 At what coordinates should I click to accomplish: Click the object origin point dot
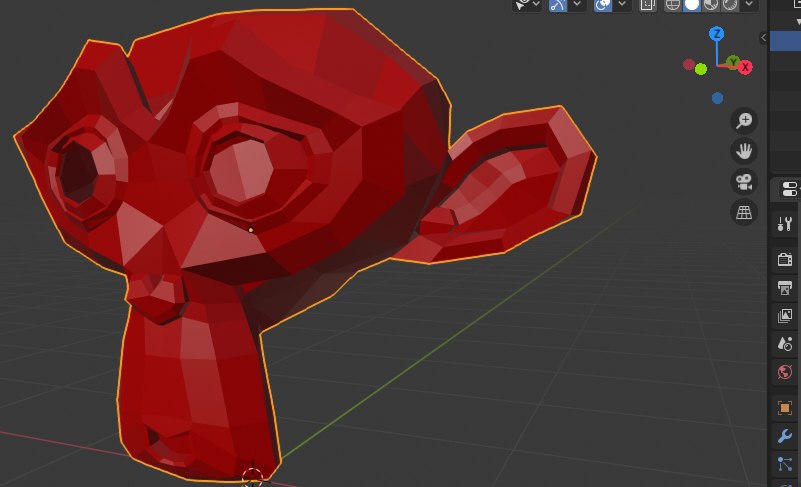pos(251,230)
